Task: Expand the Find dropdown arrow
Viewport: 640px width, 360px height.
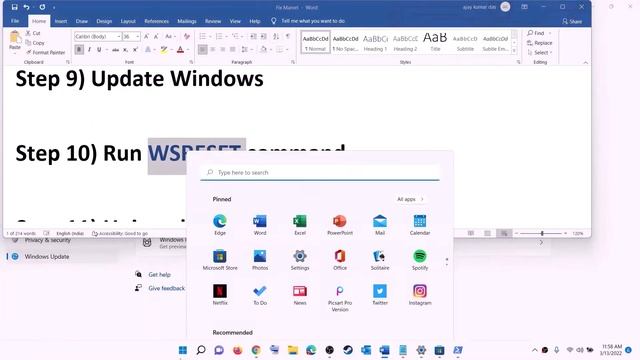Action: 550,33
